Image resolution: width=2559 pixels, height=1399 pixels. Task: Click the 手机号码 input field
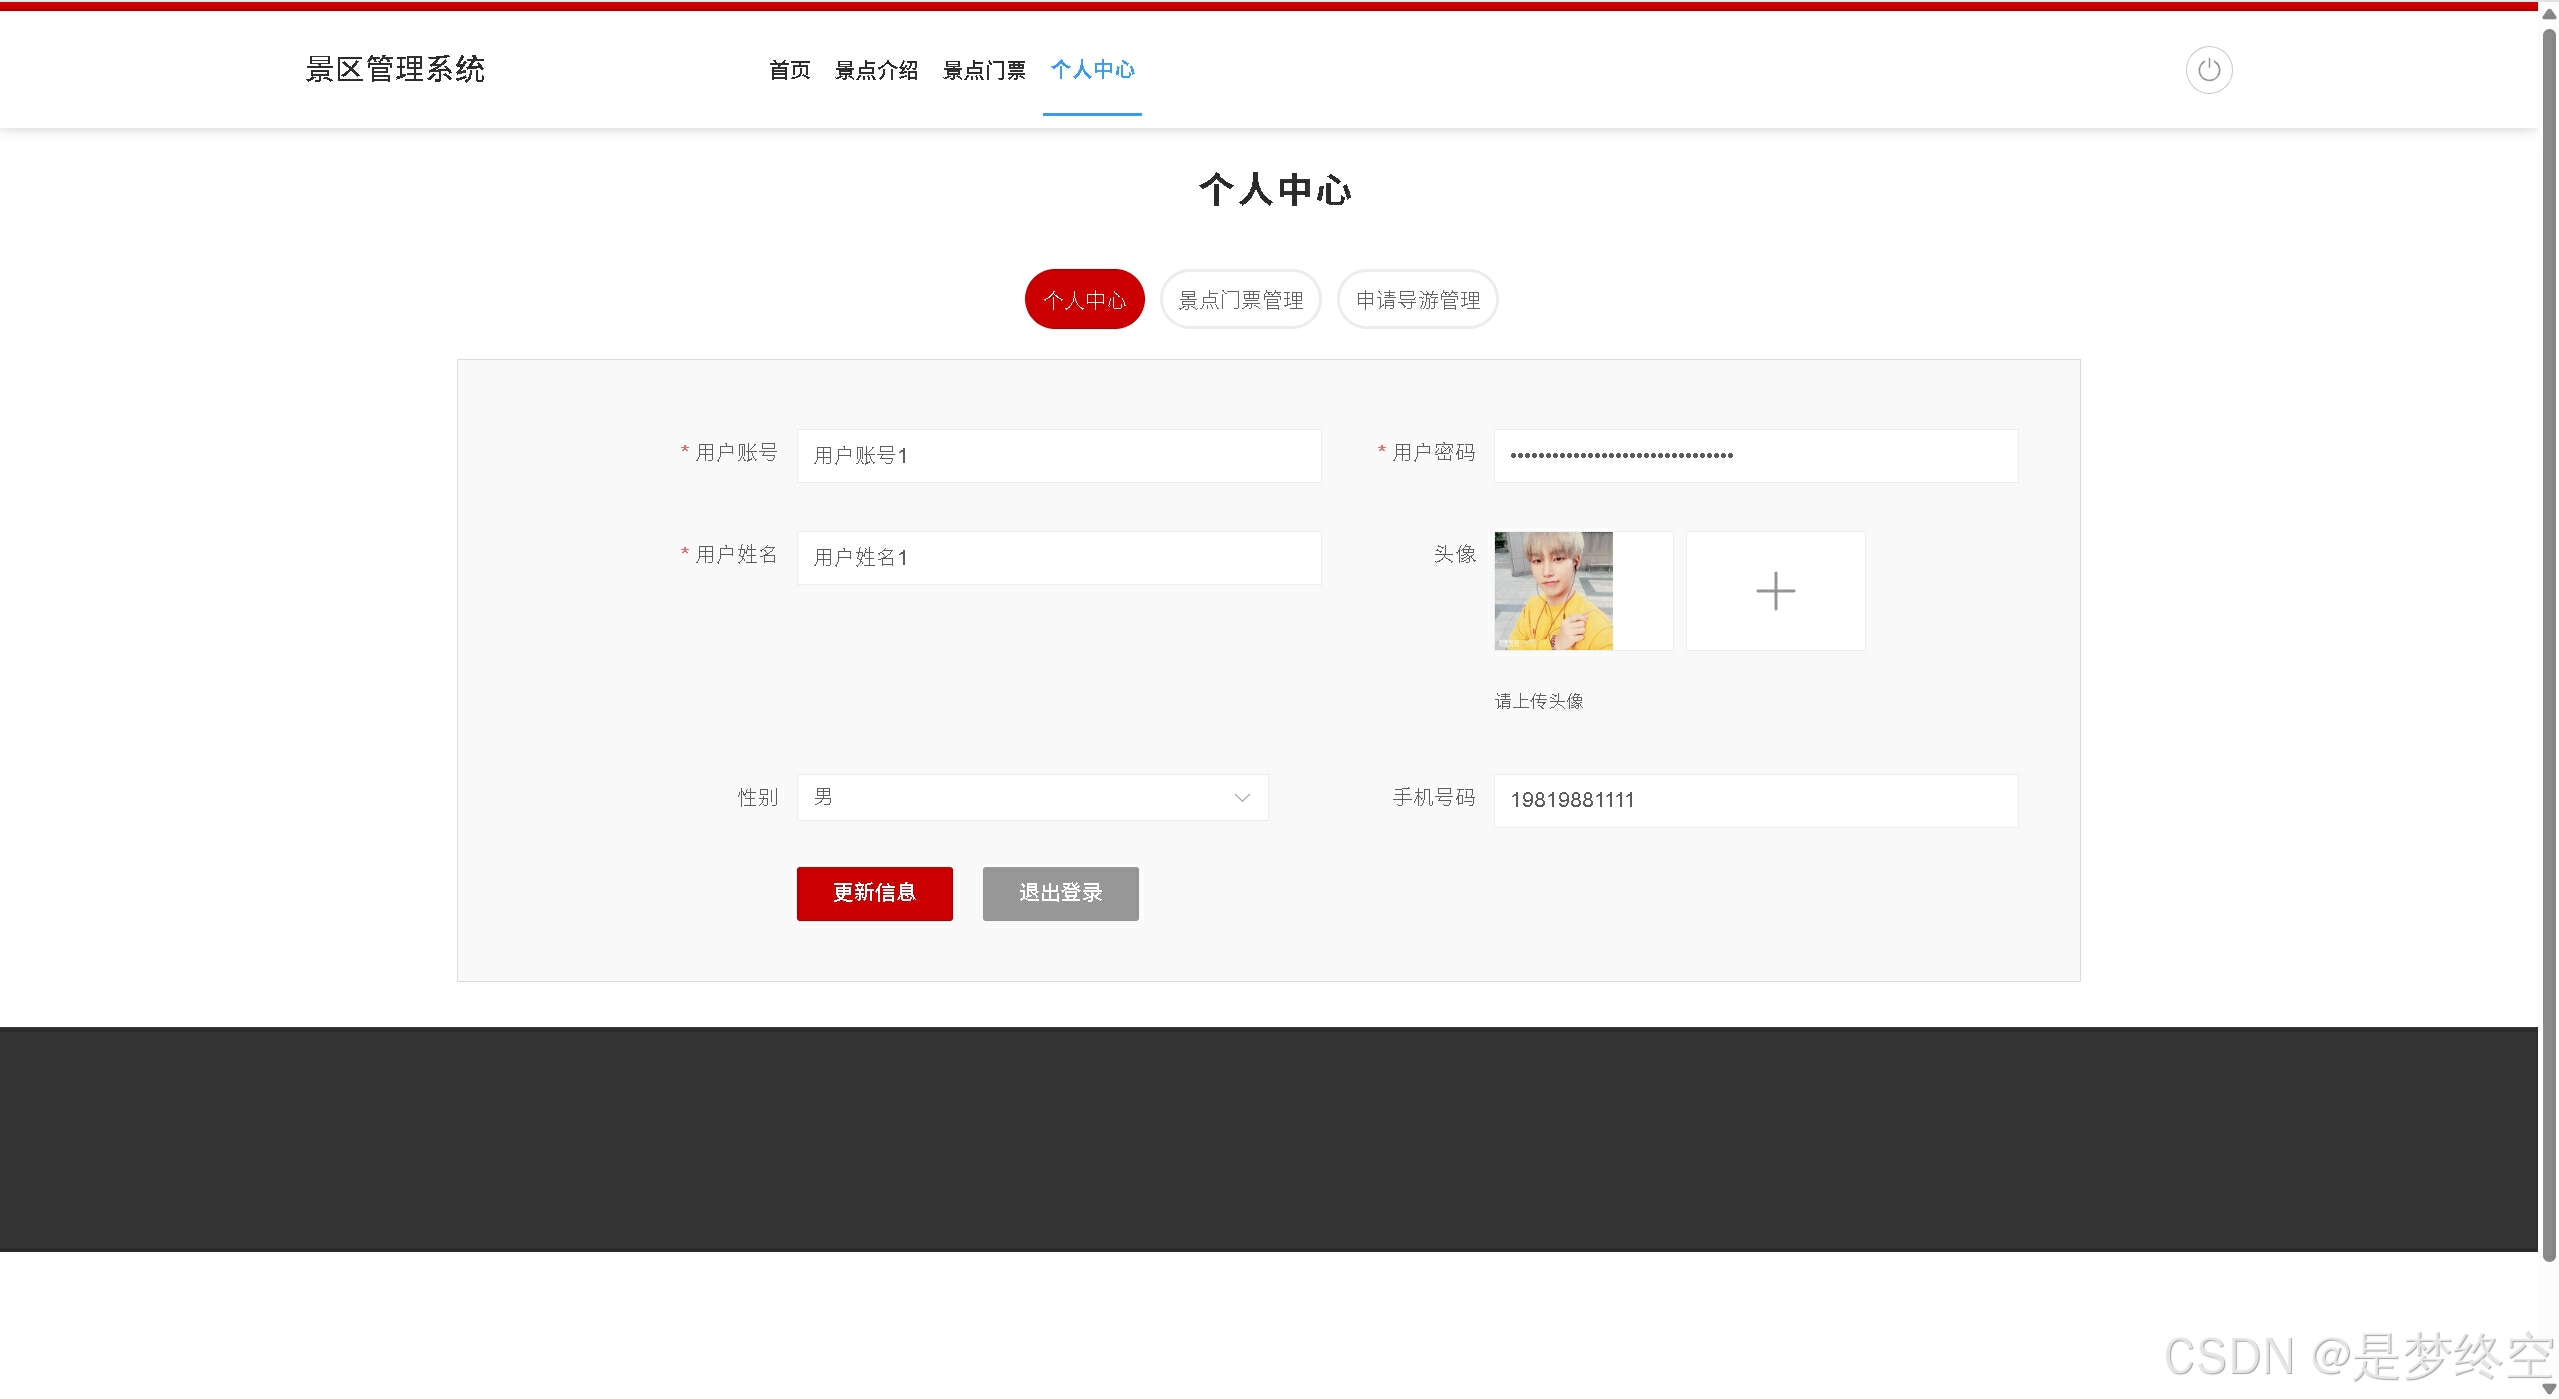(1755, 800)
